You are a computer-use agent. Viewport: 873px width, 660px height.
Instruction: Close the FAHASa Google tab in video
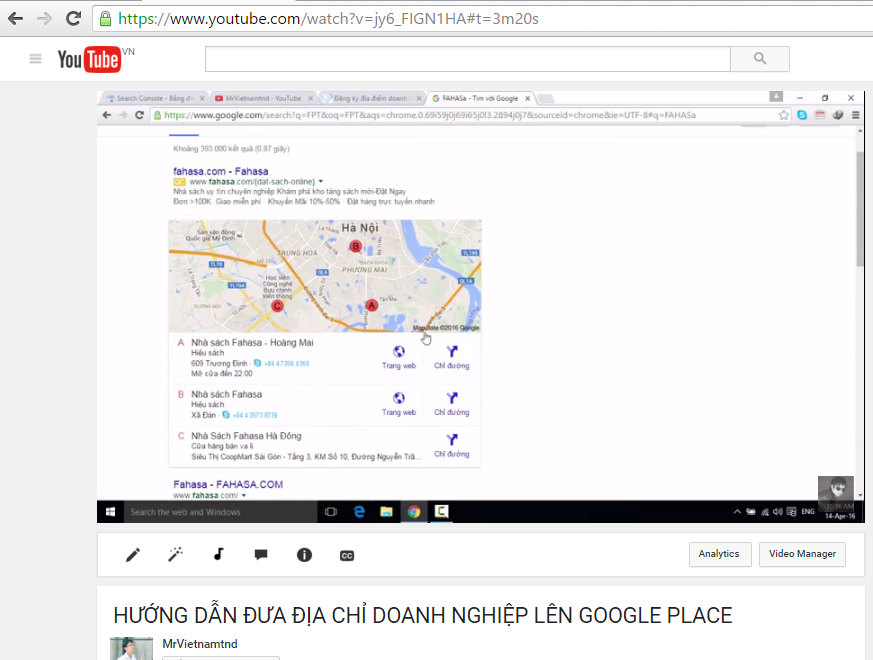(528, 99)
